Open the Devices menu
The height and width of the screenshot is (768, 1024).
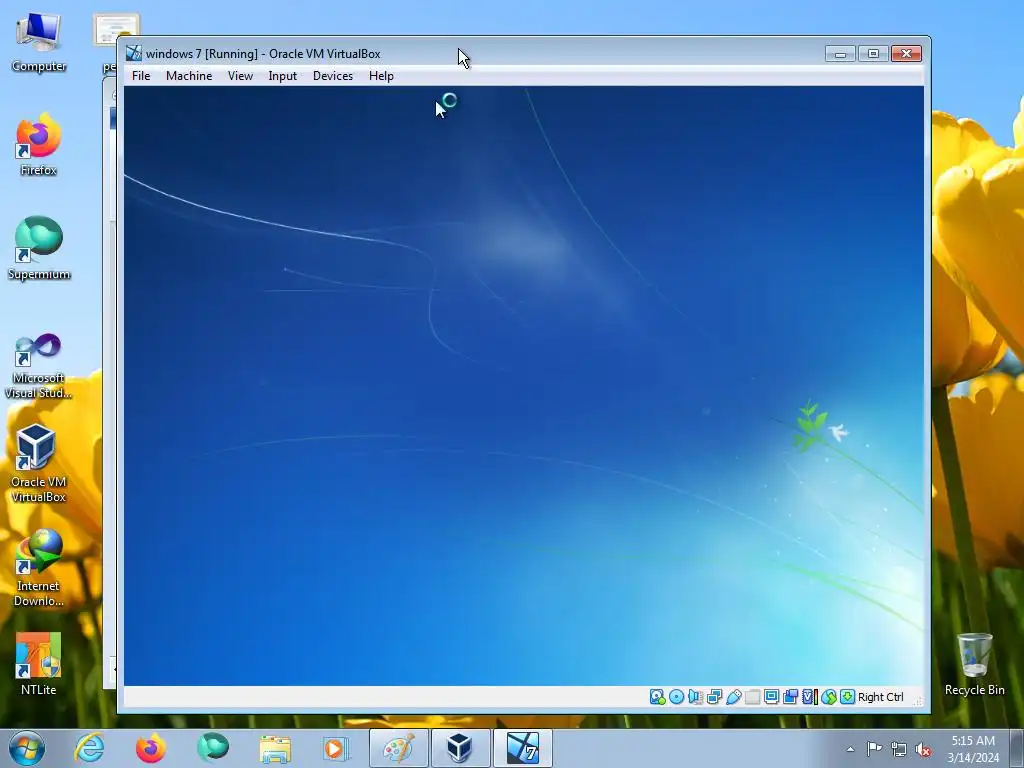tap(333, 76)
